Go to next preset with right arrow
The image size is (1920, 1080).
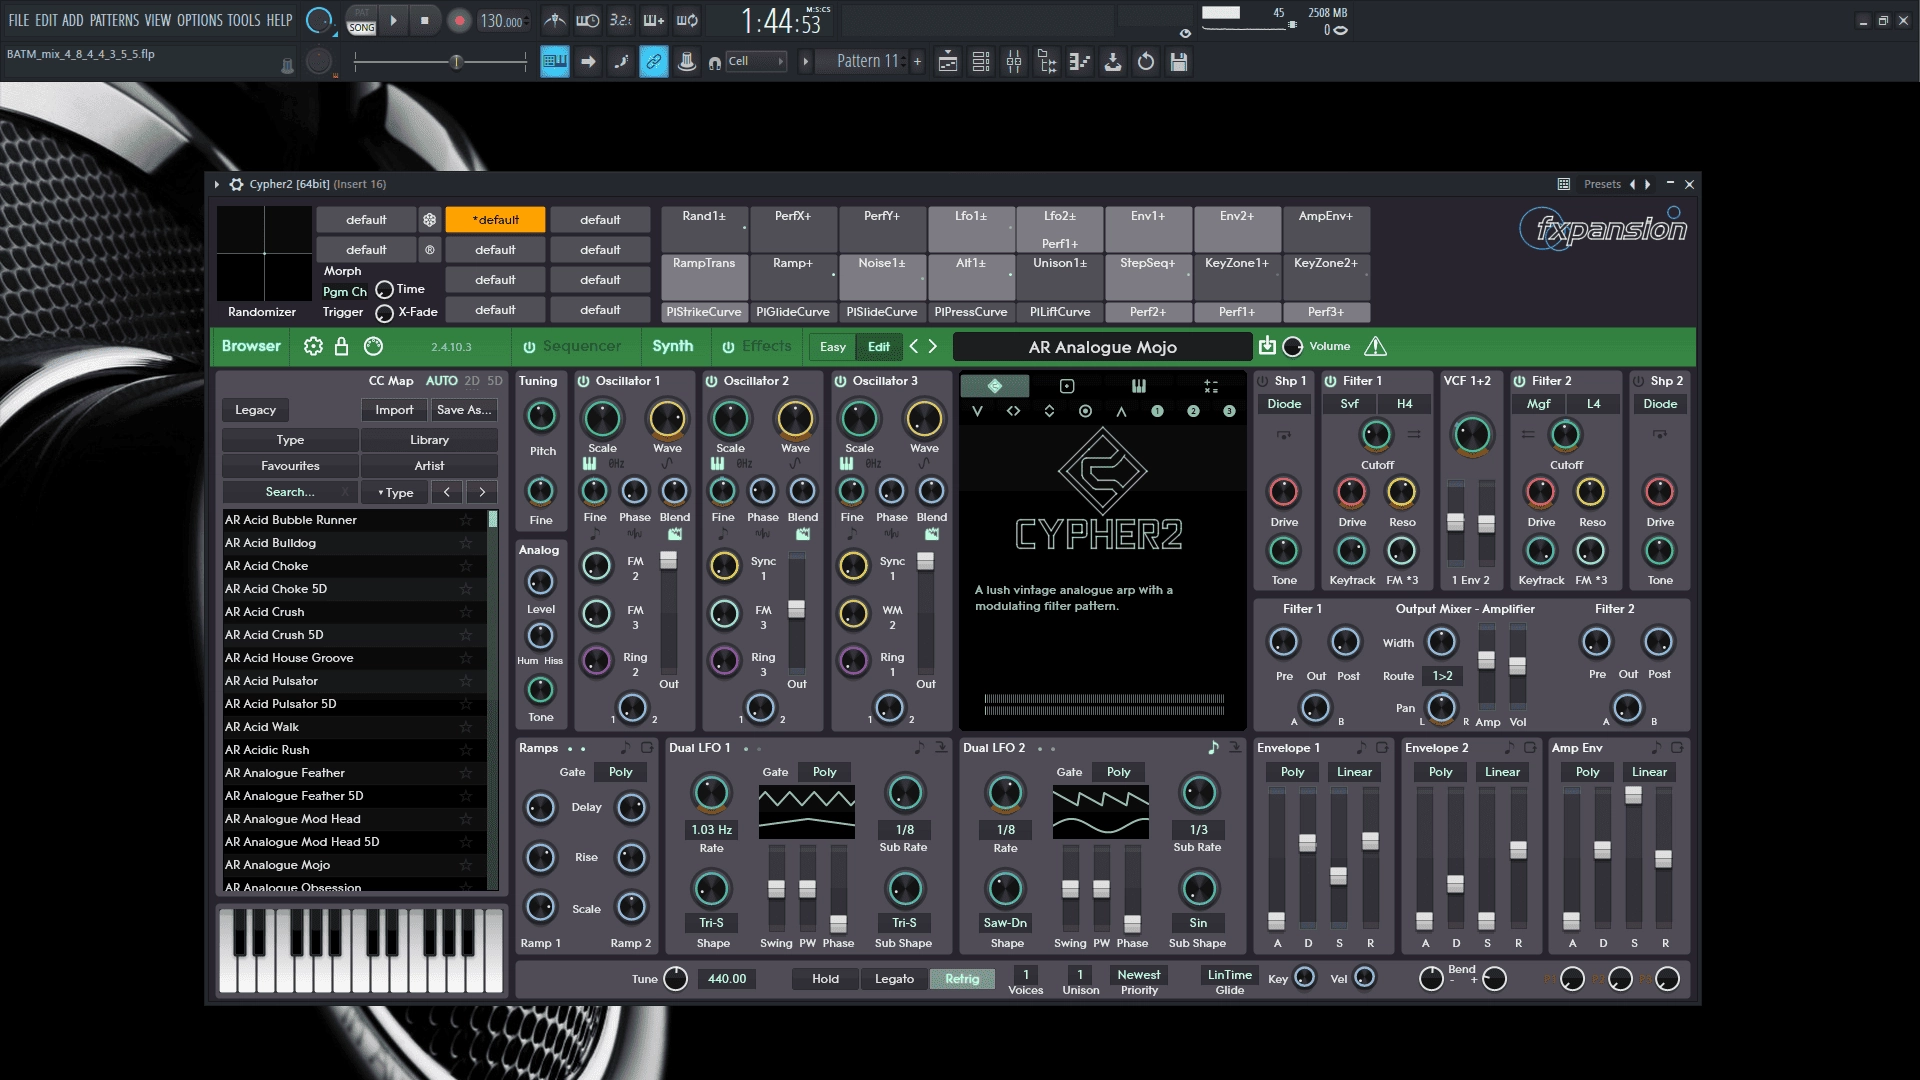pyautogui.click(x=933, y=346)
